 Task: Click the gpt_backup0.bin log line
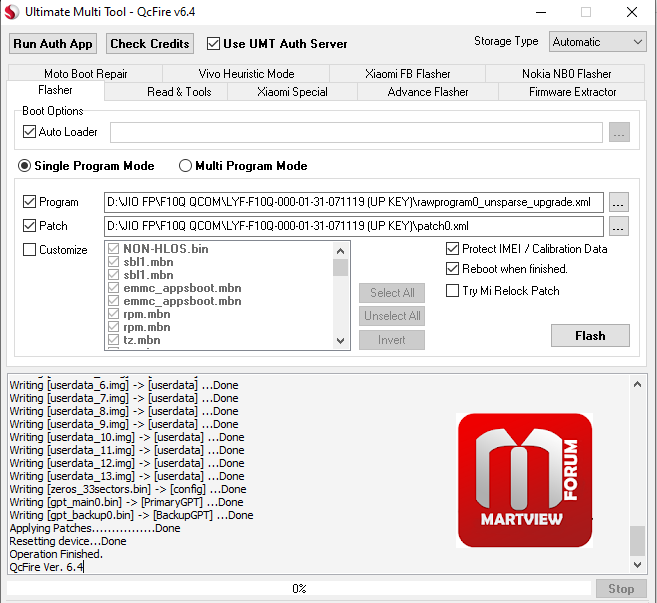pyautogui.click(x=131, y=515)
